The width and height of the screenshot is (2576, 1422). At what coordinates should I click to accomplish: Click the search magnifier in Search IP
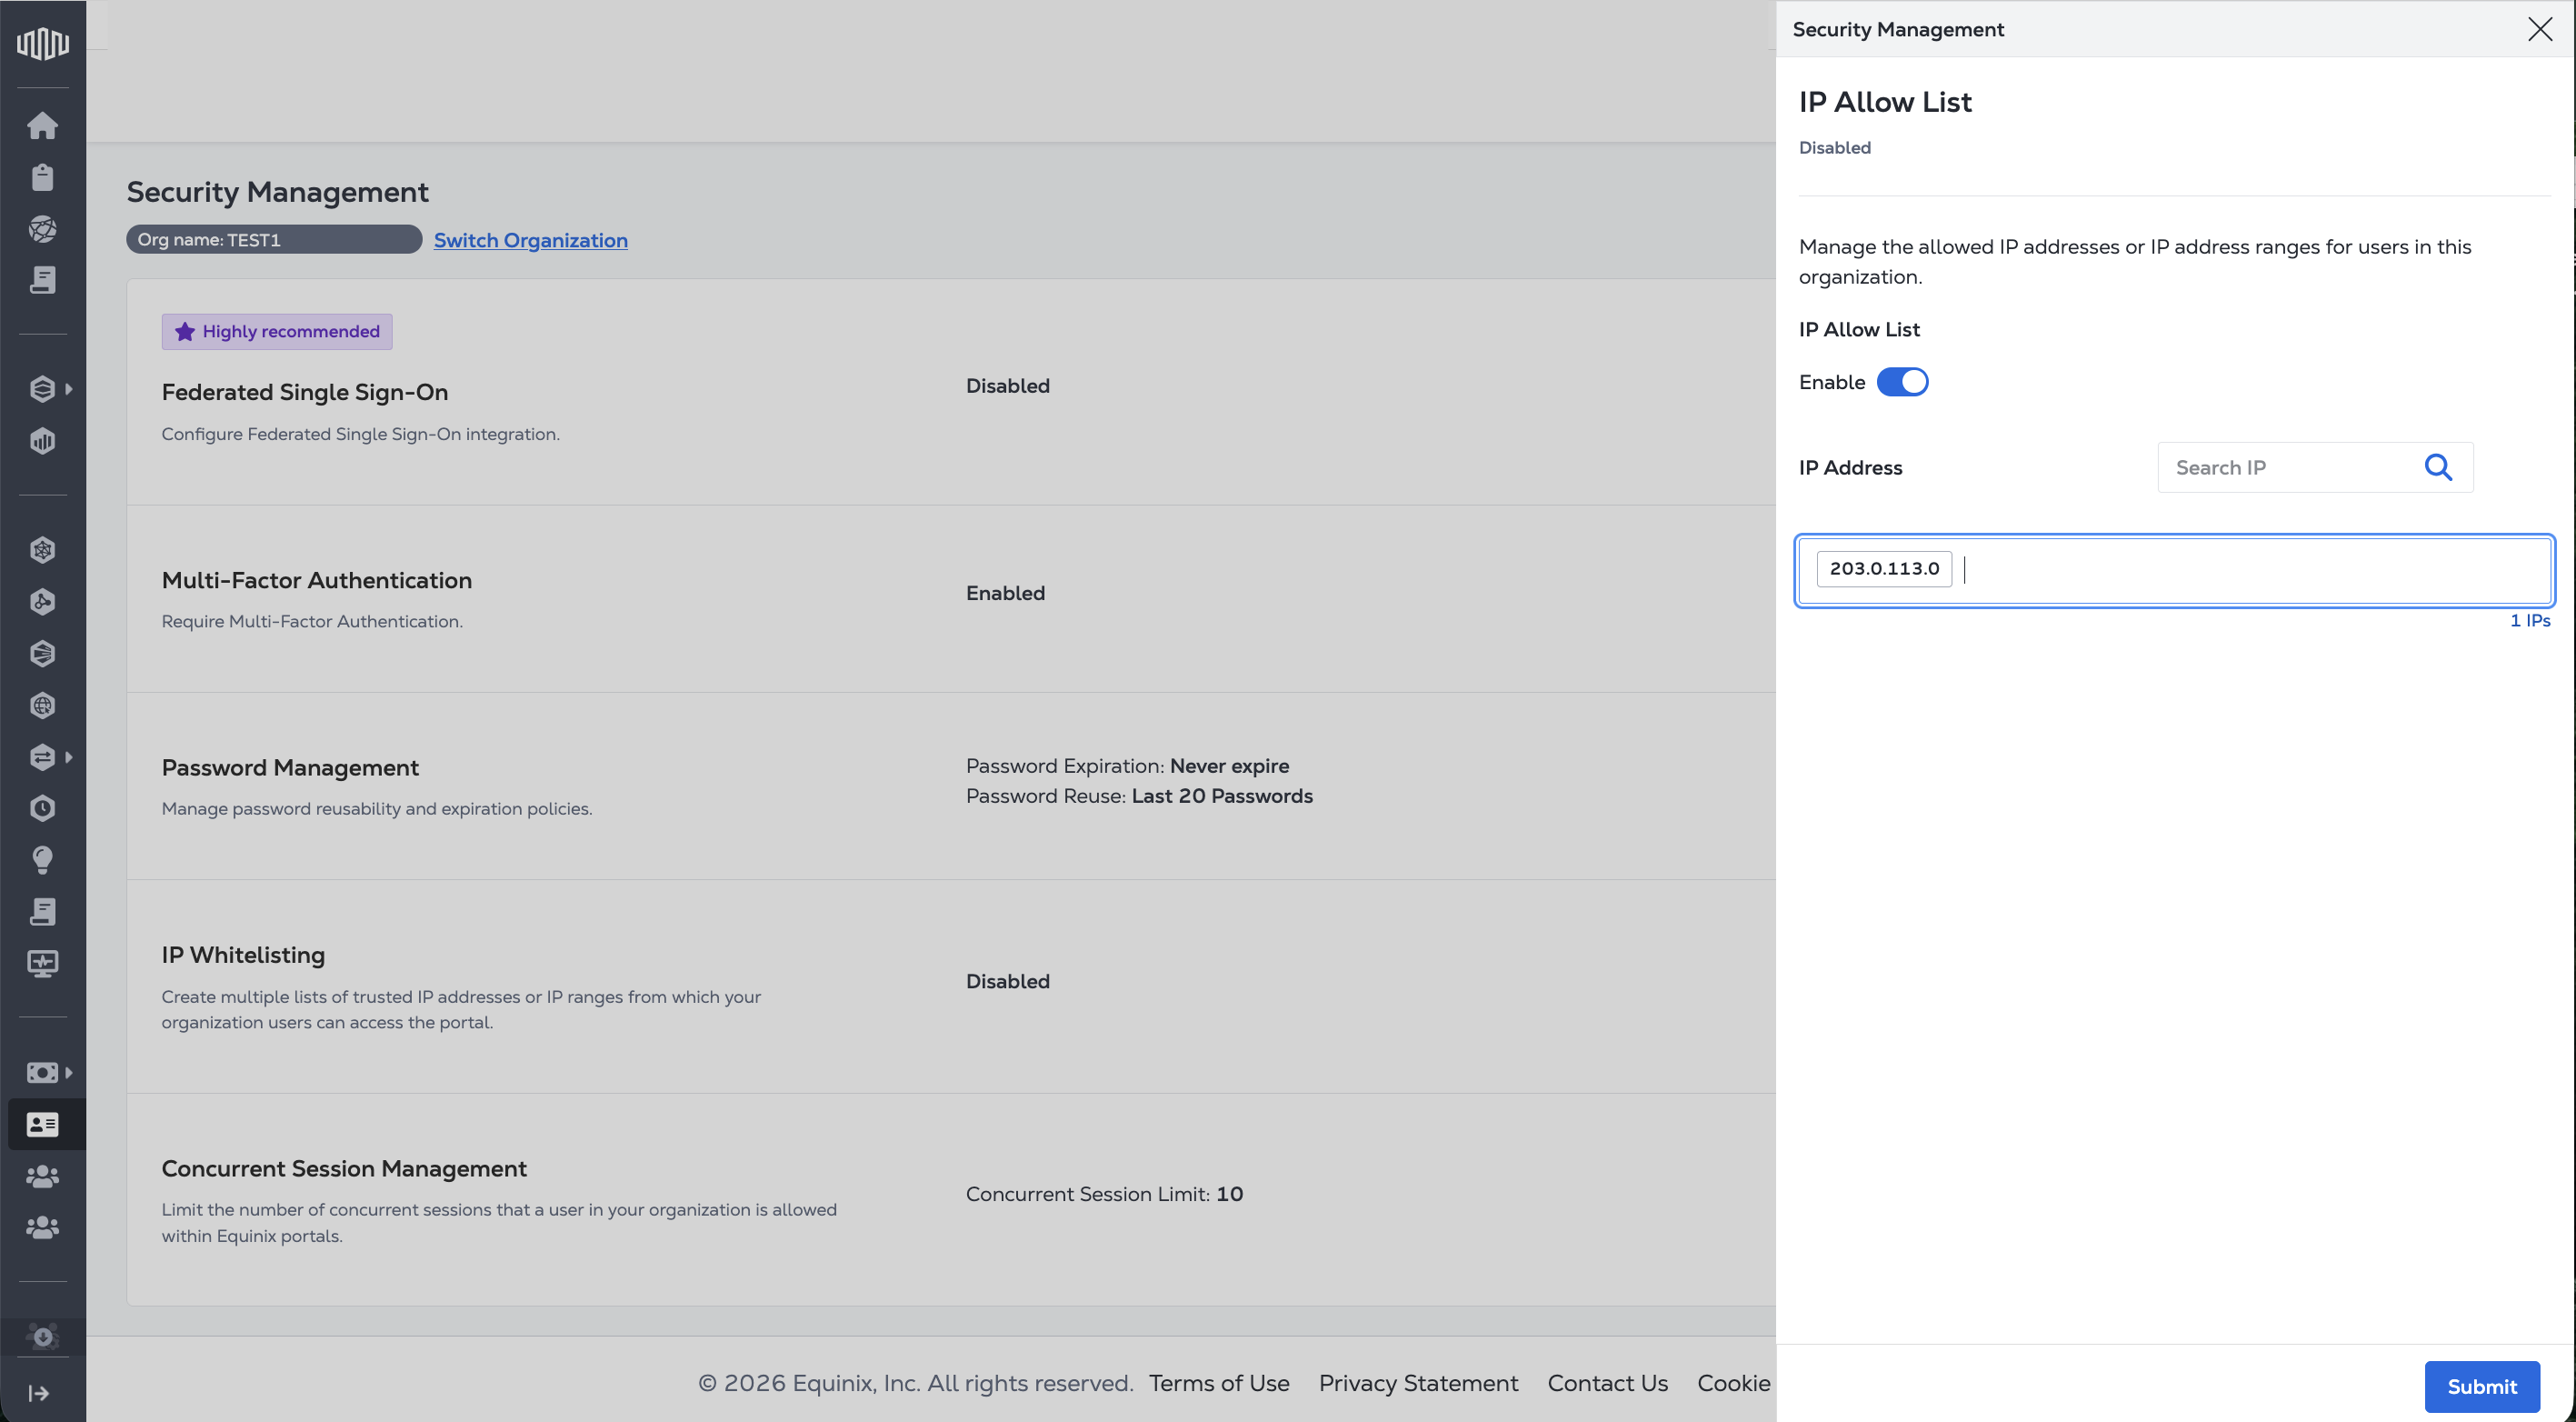coord(2438,467)
